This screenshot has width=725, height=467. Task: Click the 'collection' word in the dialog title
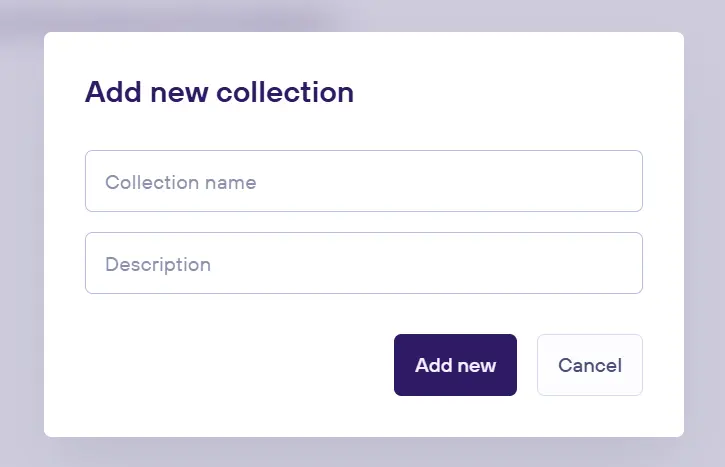click(286, 93)
